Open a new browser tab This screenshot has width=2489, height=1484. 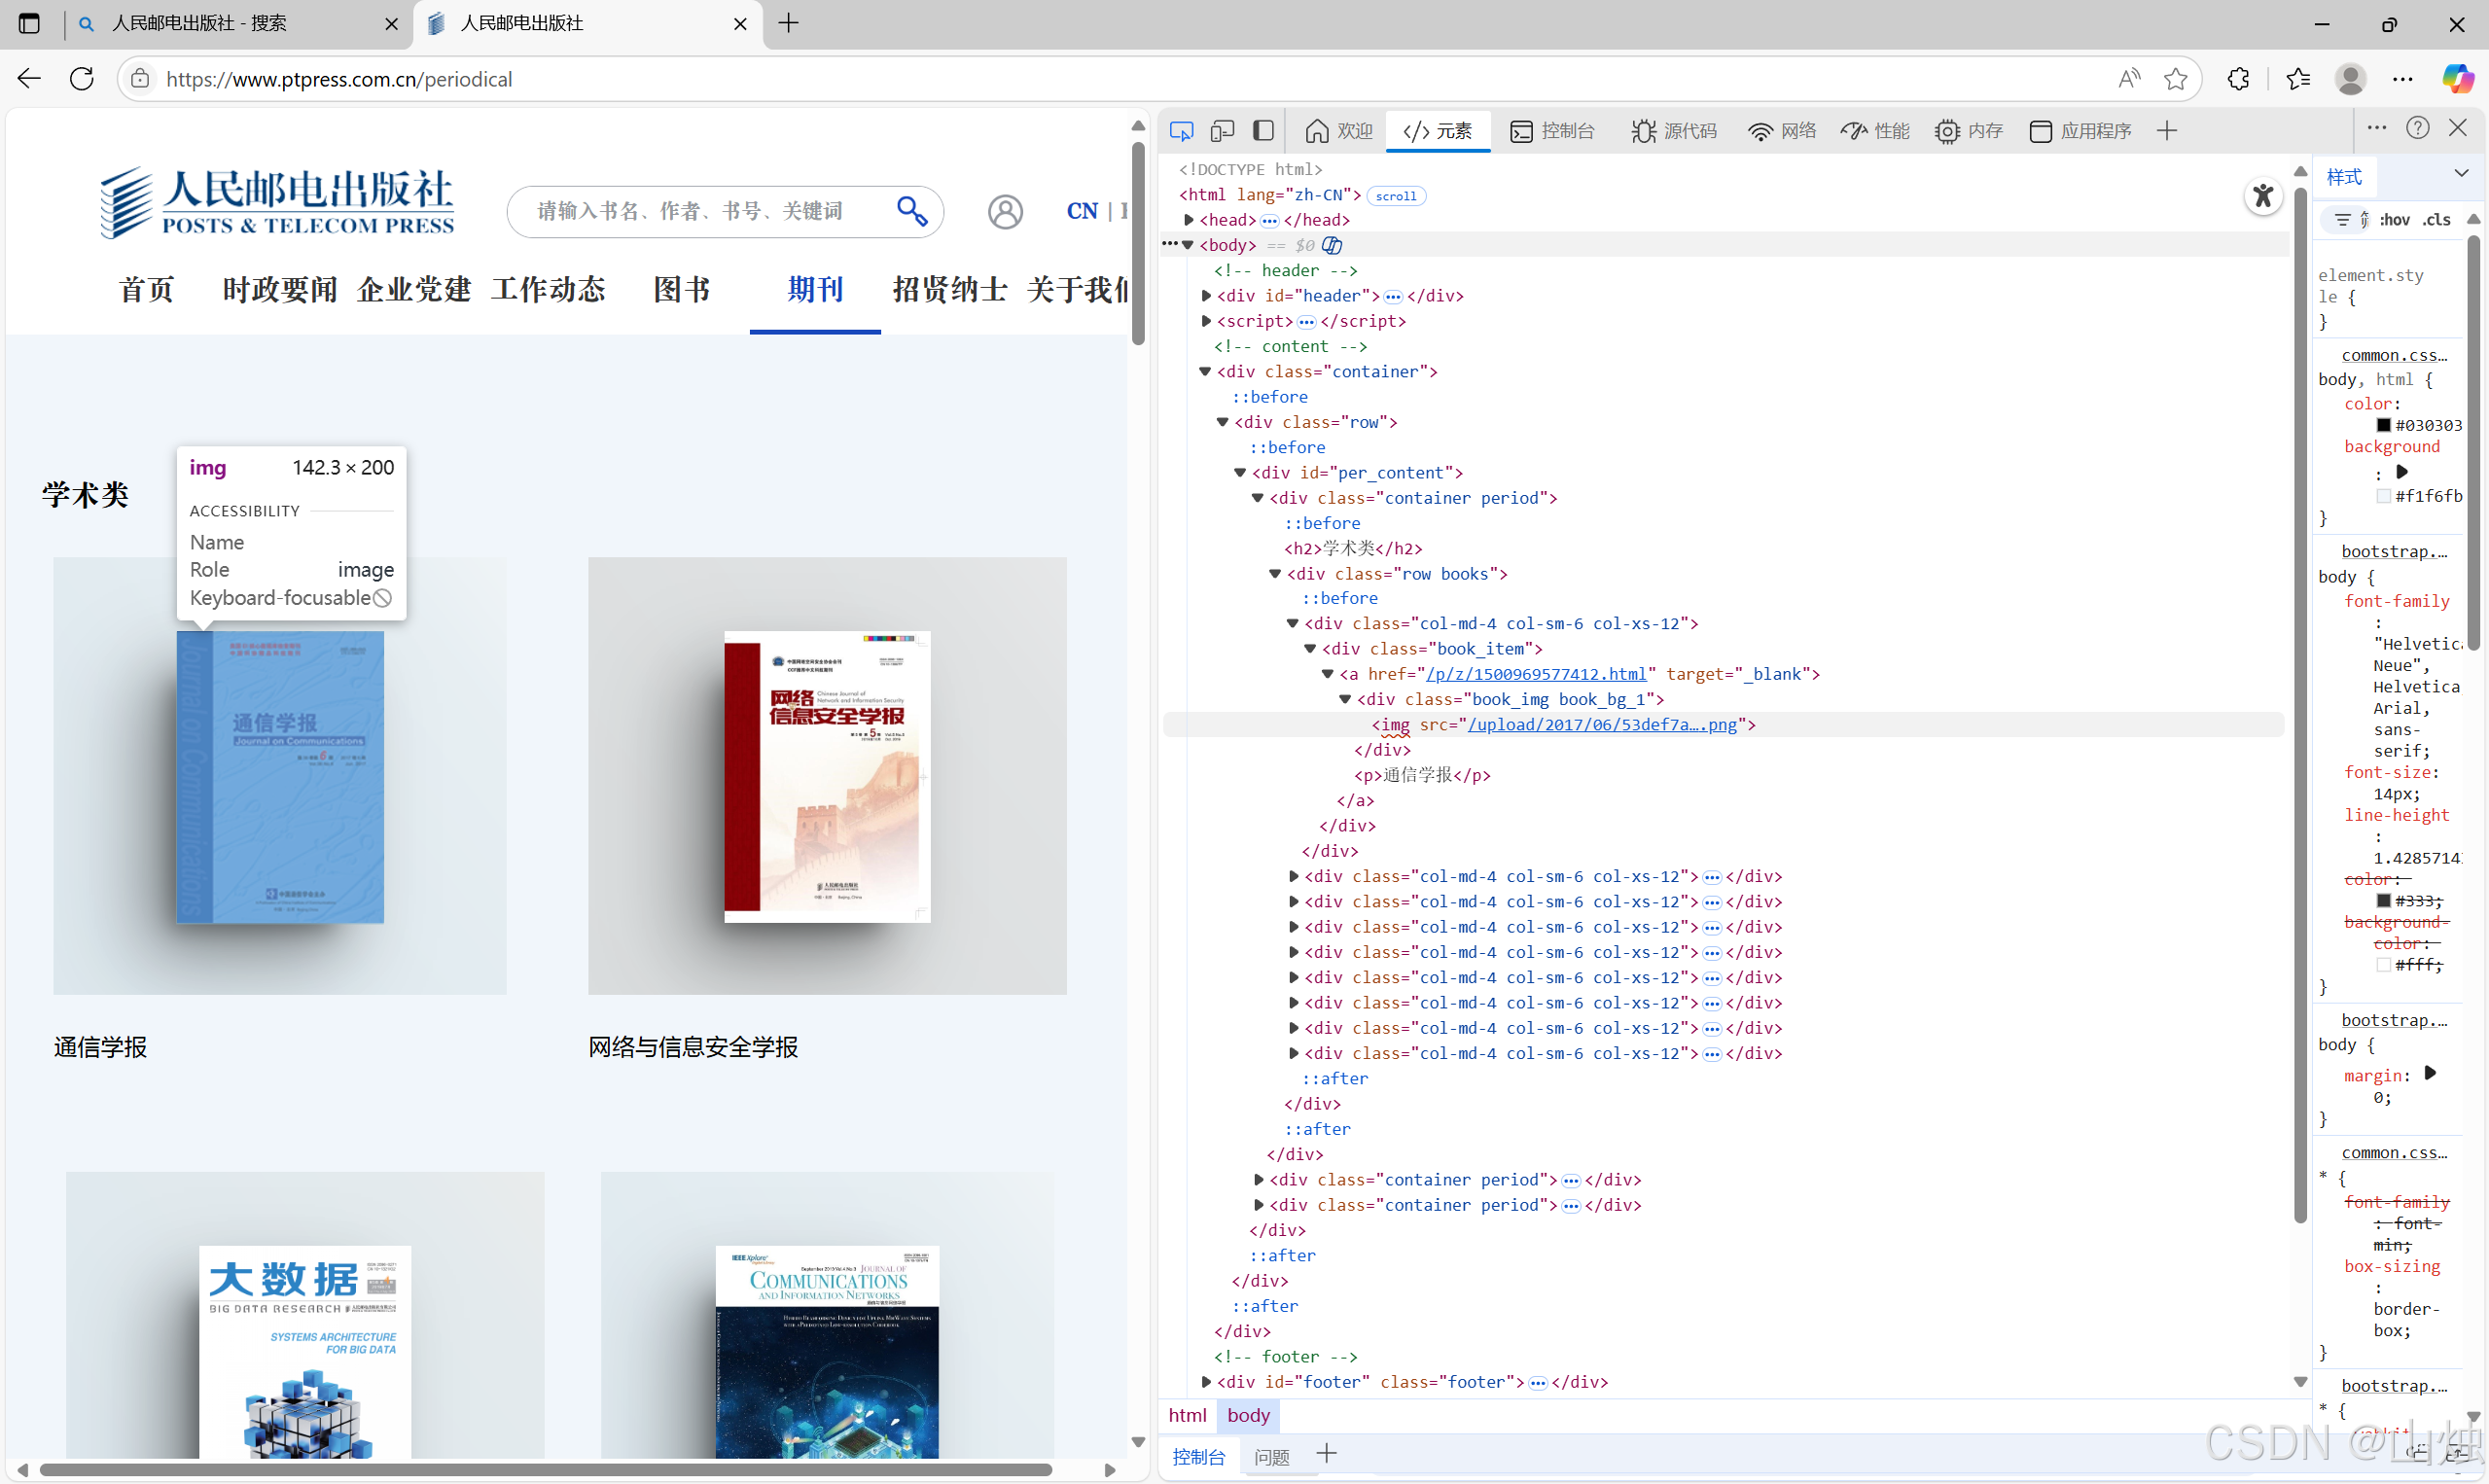point(788,23)
